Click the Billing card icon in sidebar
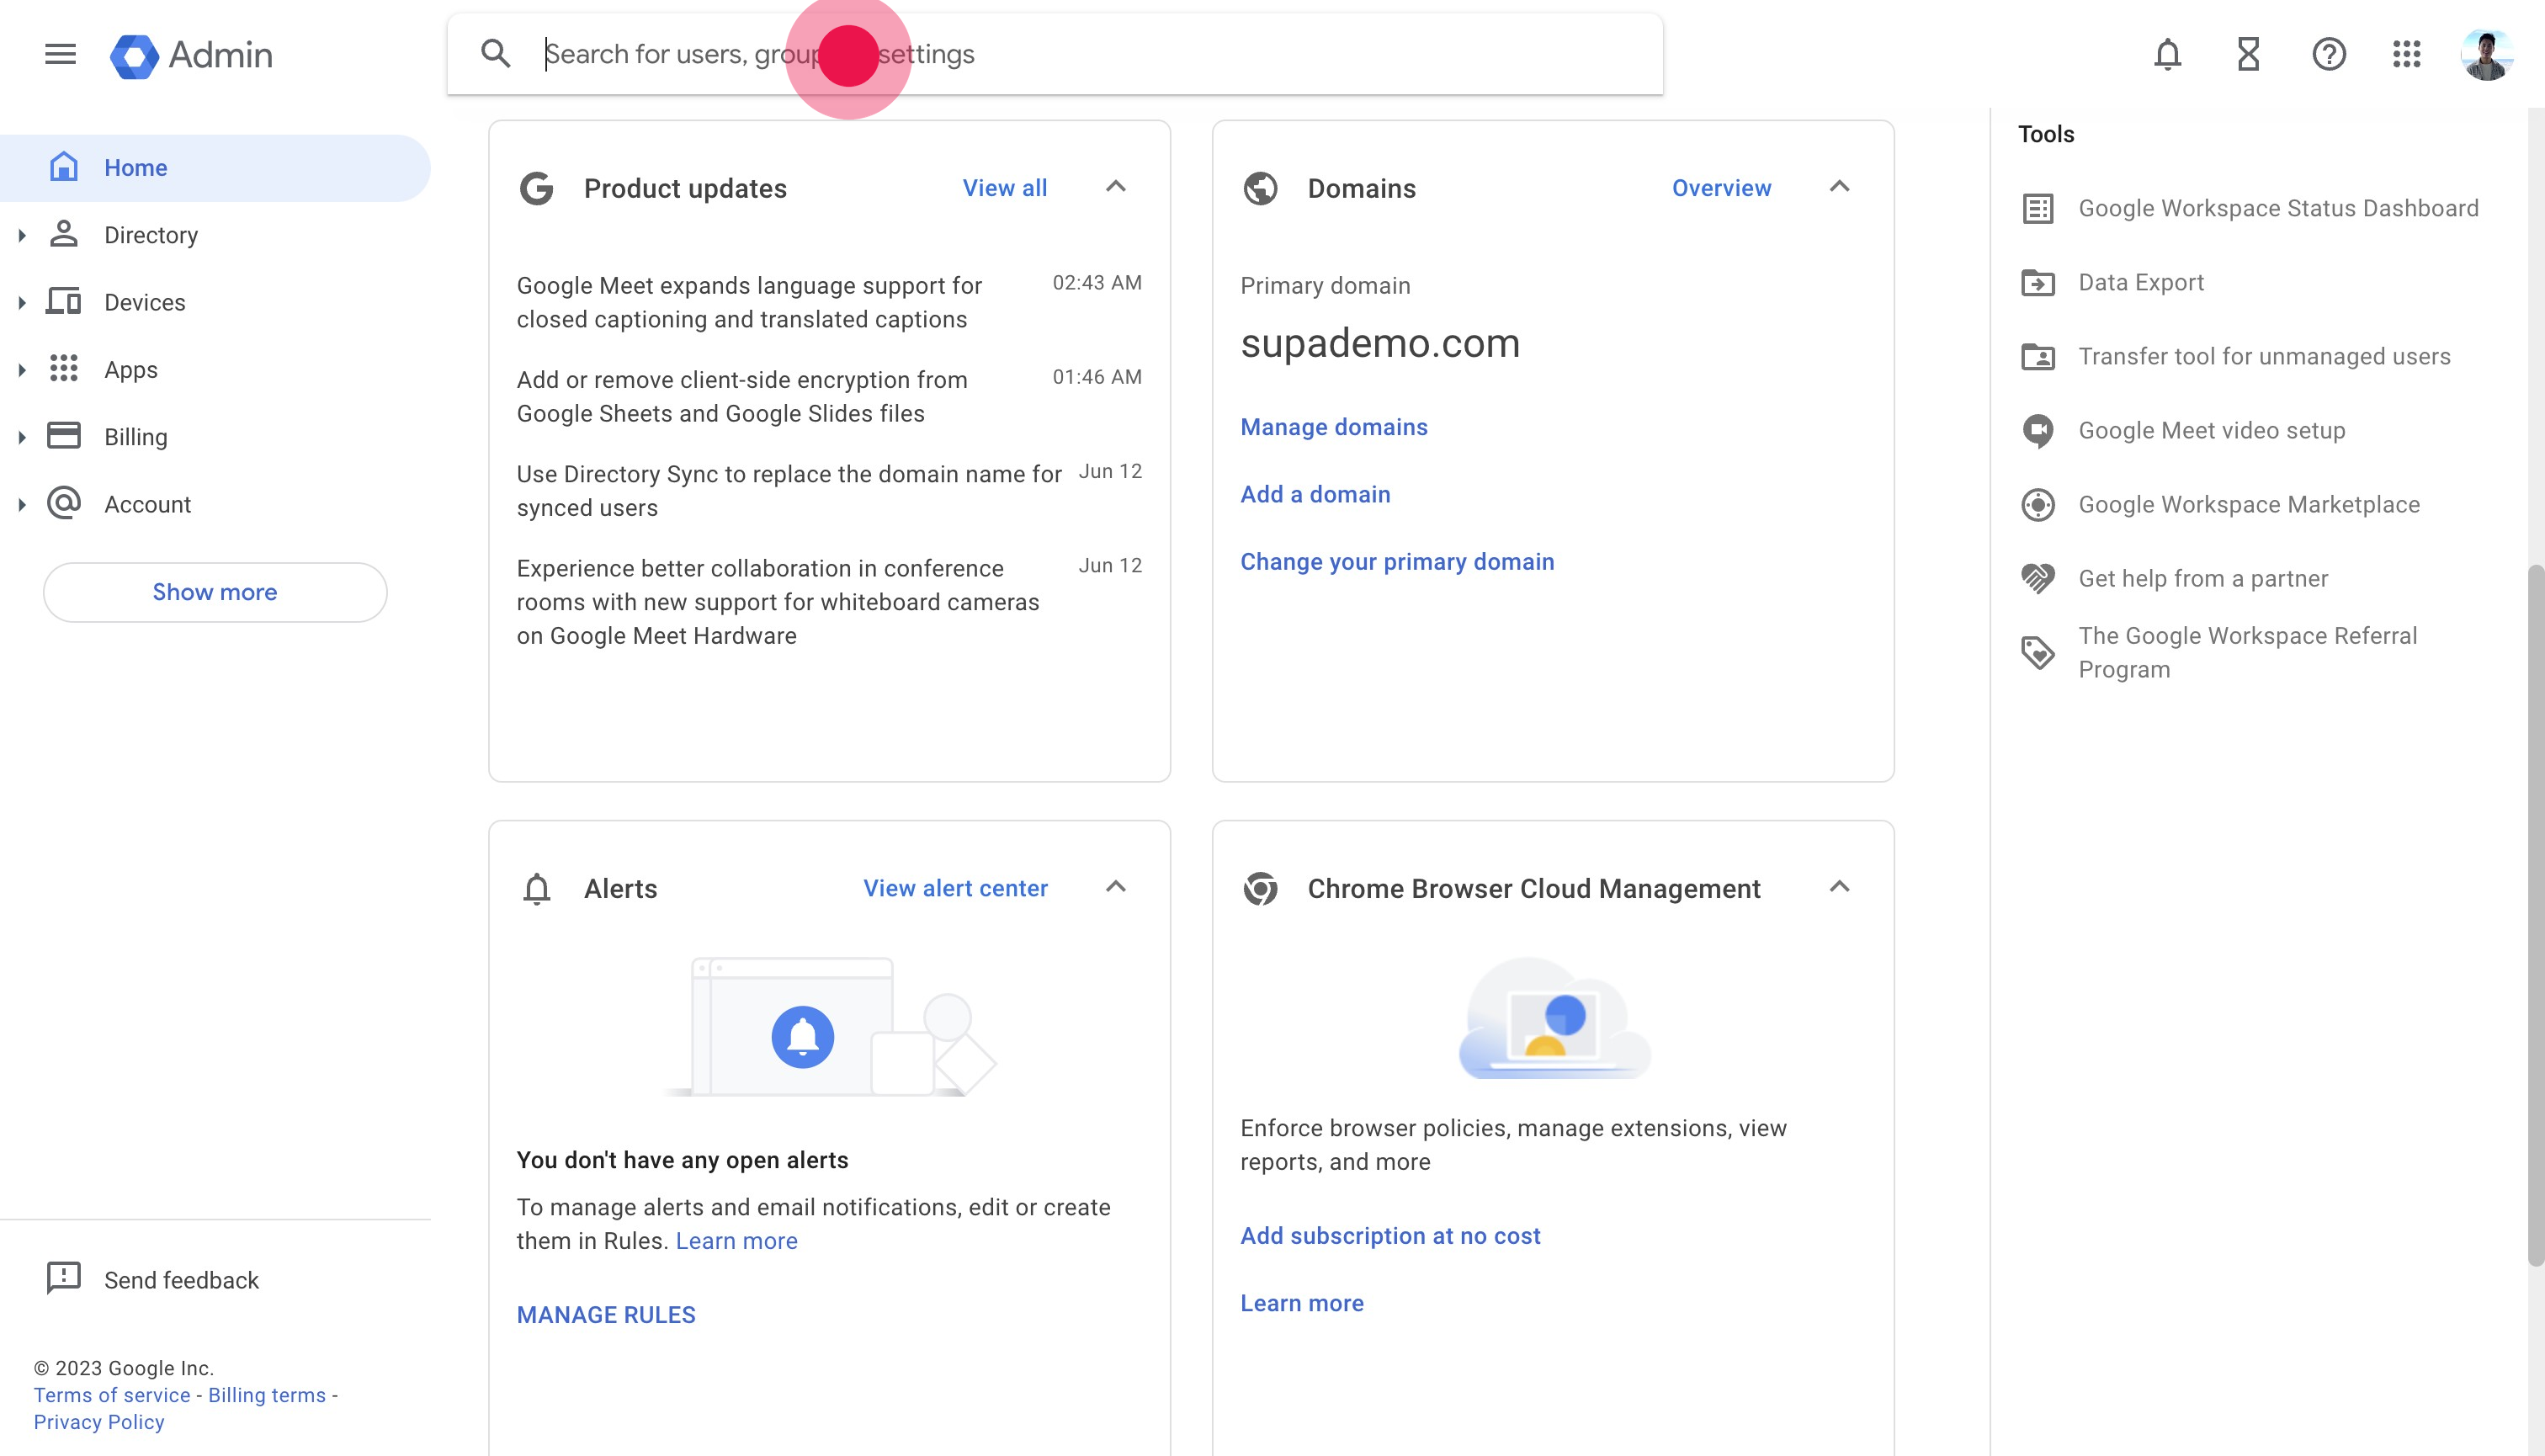 [x=64, y=435]
